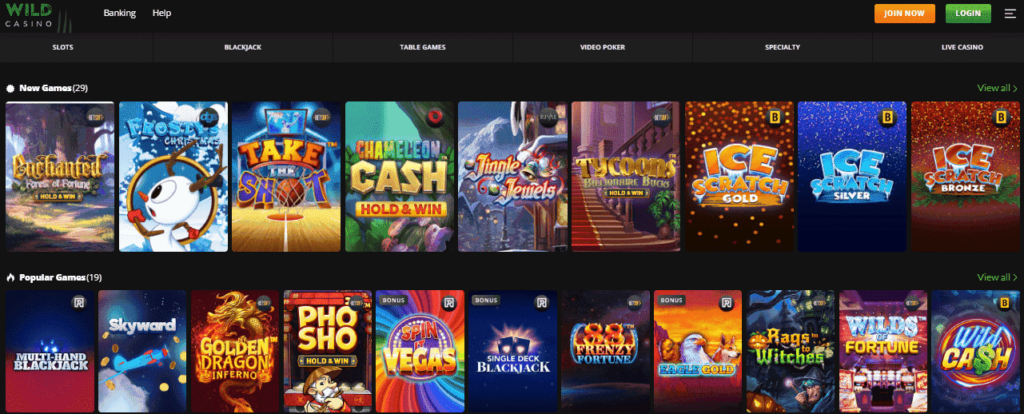This screenshot has height=414, width=1024.
Task: Open the Help menu item
Action: (161, 13)
